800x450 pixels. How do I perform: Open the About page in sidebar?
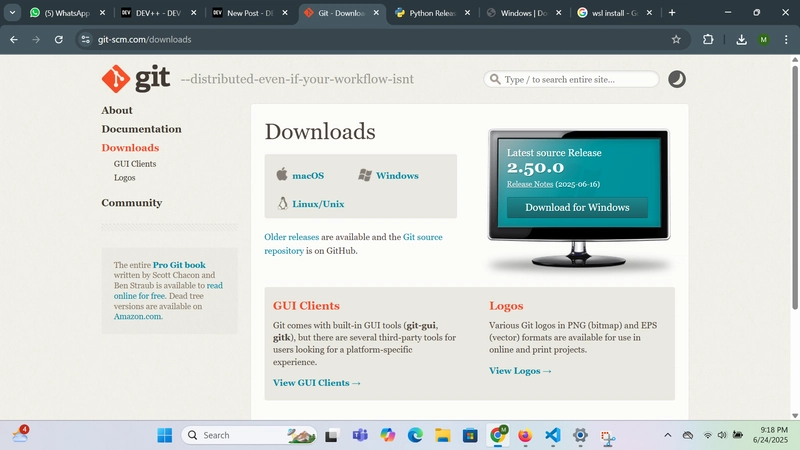click(117, 110)
